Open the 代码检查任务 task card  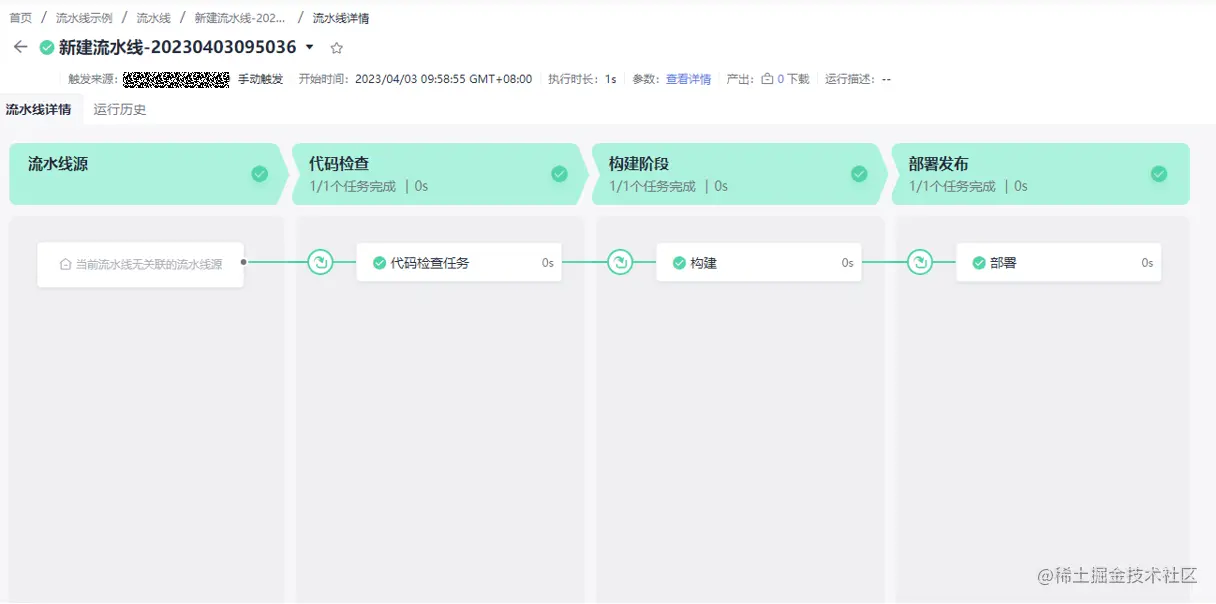coord(459,262)
